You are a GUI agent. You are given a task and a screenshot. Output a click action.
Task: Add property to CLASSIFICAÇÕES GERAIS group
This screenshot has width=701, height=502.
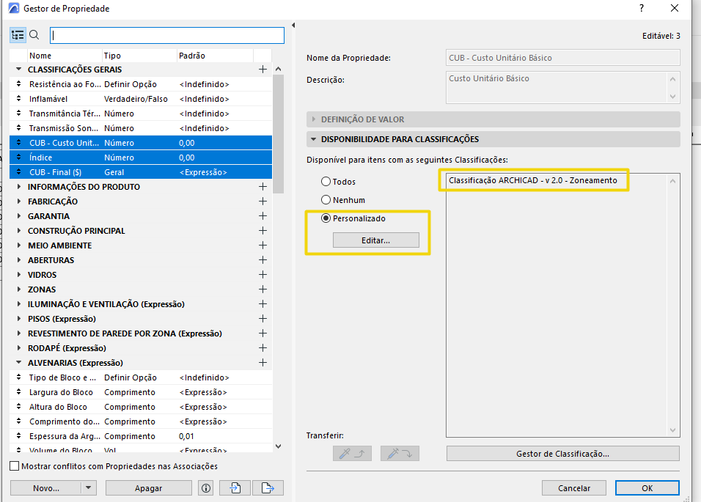click(x=263, y=69)
